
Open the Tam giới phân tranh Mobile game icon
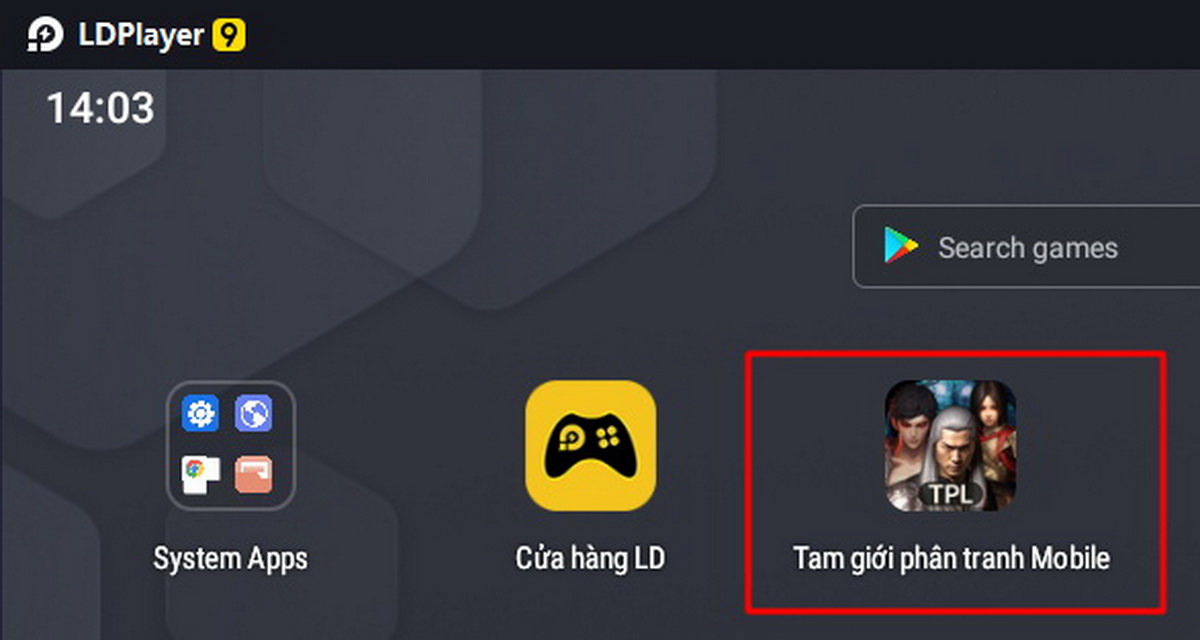point(950,445)
